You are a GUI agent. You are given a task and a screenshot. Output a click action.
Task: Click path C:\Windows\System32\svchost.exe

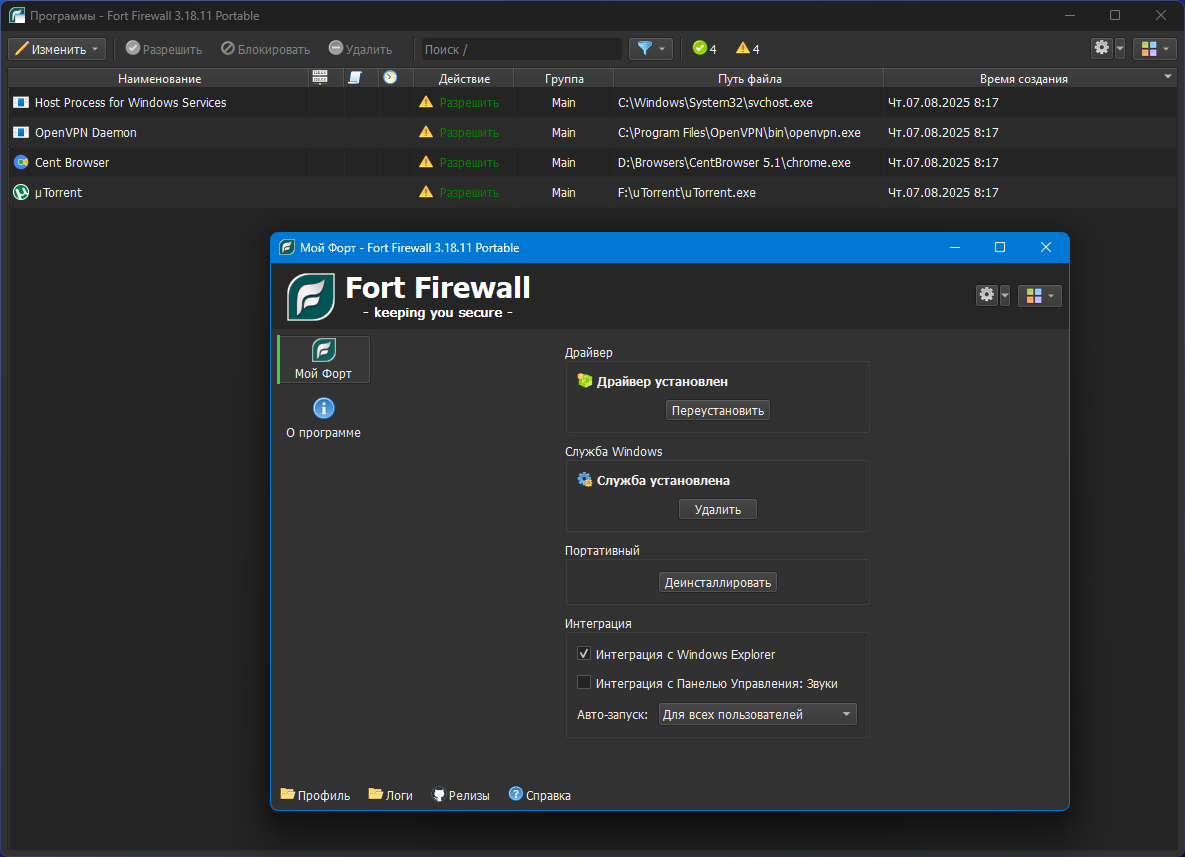(716, 103)
